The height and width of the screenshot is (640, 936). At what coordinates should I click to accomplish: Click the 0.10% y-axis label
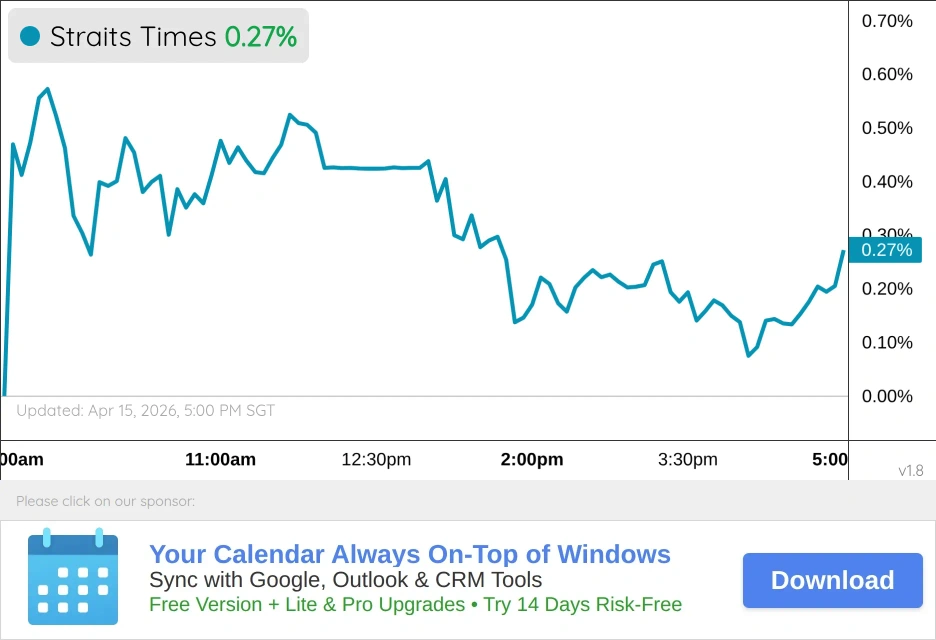point(887,343)
